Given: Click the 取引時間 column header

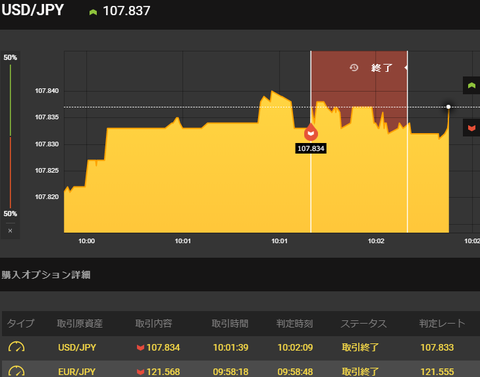Looking at the screenshot, I should [x=230, y=323].
